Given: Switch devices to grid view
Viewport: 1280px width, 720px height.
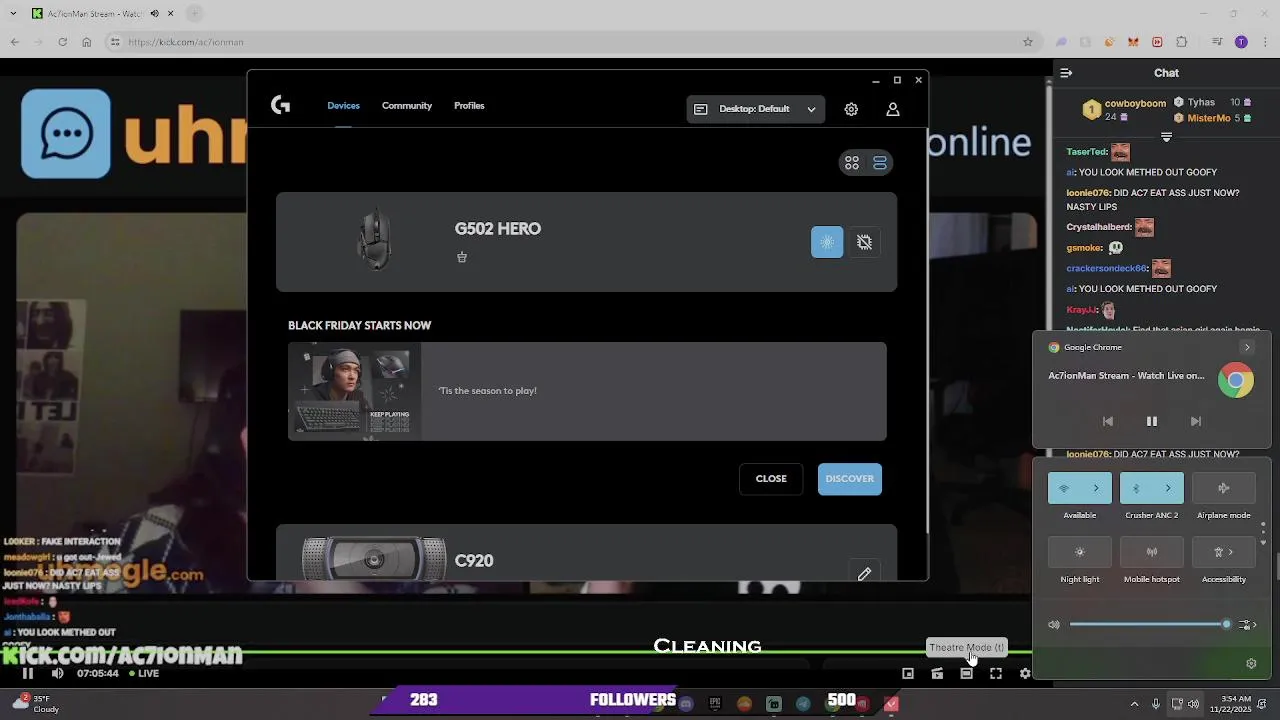Looking at the screenshot, I should pyautogui.click(x=852, y=163).
